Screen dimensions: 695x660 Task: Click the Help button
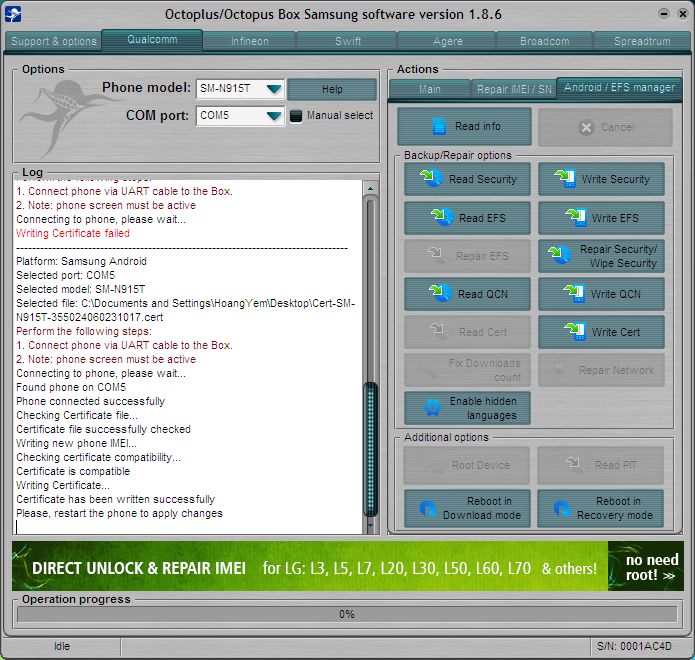pos(332,90)
